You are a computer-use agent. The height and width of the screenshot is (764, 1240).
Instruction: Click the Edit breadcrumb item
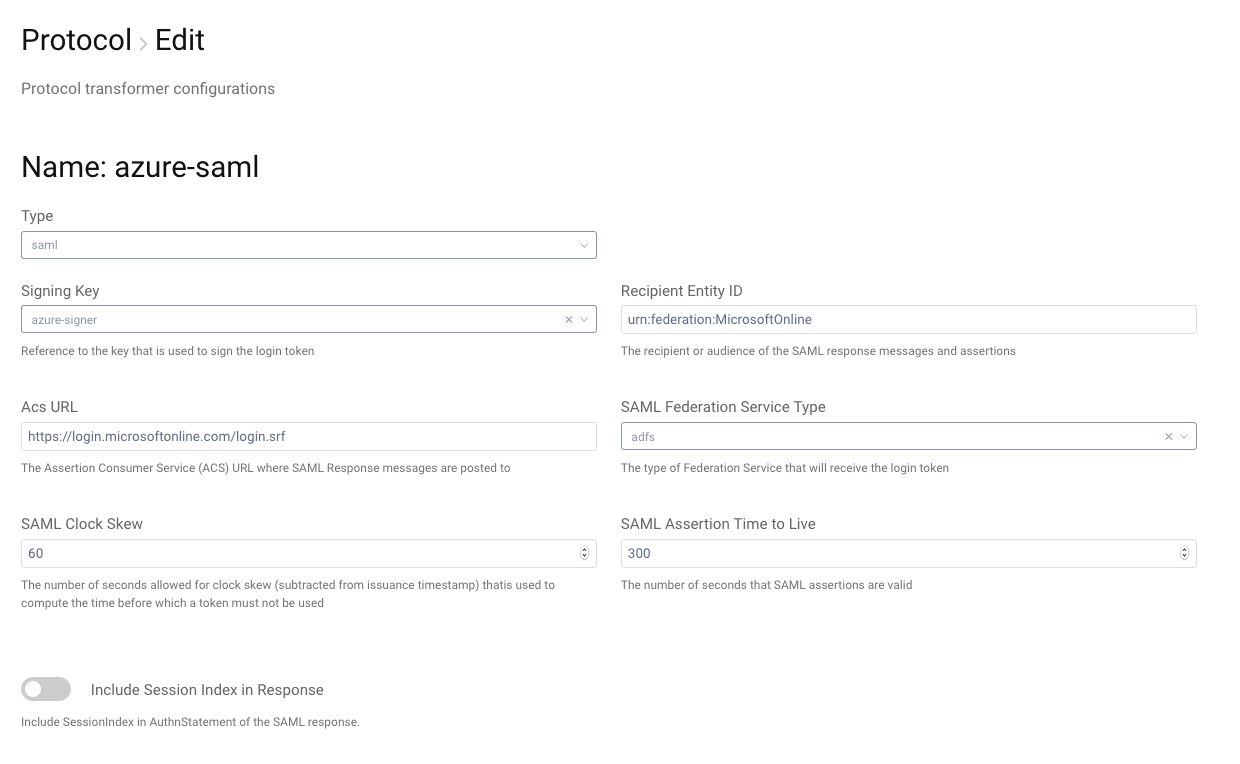(179, 40)
